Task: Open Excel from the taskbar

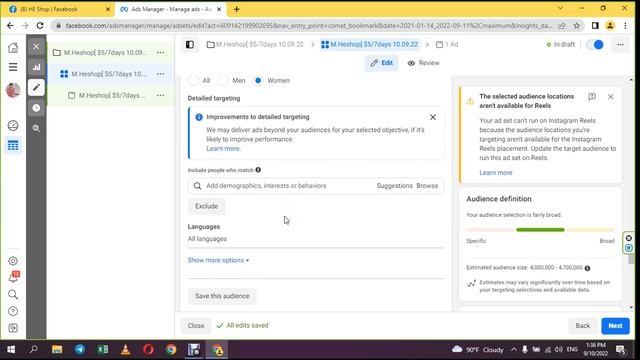Action: pyautogui.click(x=103, y=350)
